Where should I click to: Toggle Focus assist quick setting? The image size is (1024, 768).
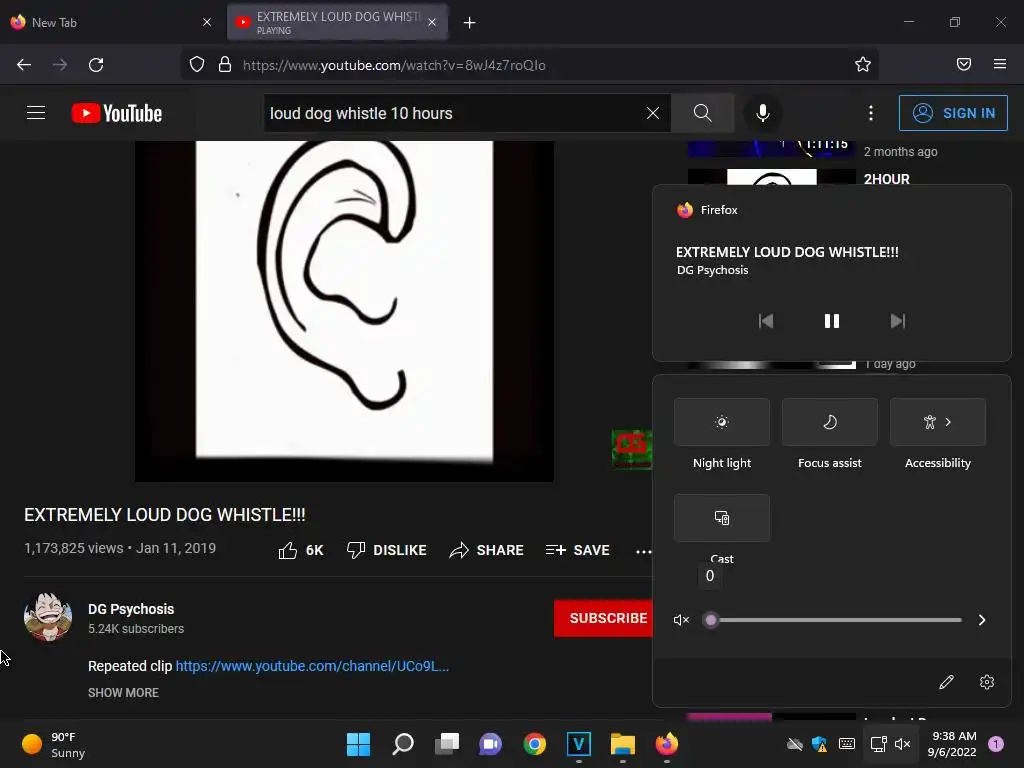click(829, 422)
